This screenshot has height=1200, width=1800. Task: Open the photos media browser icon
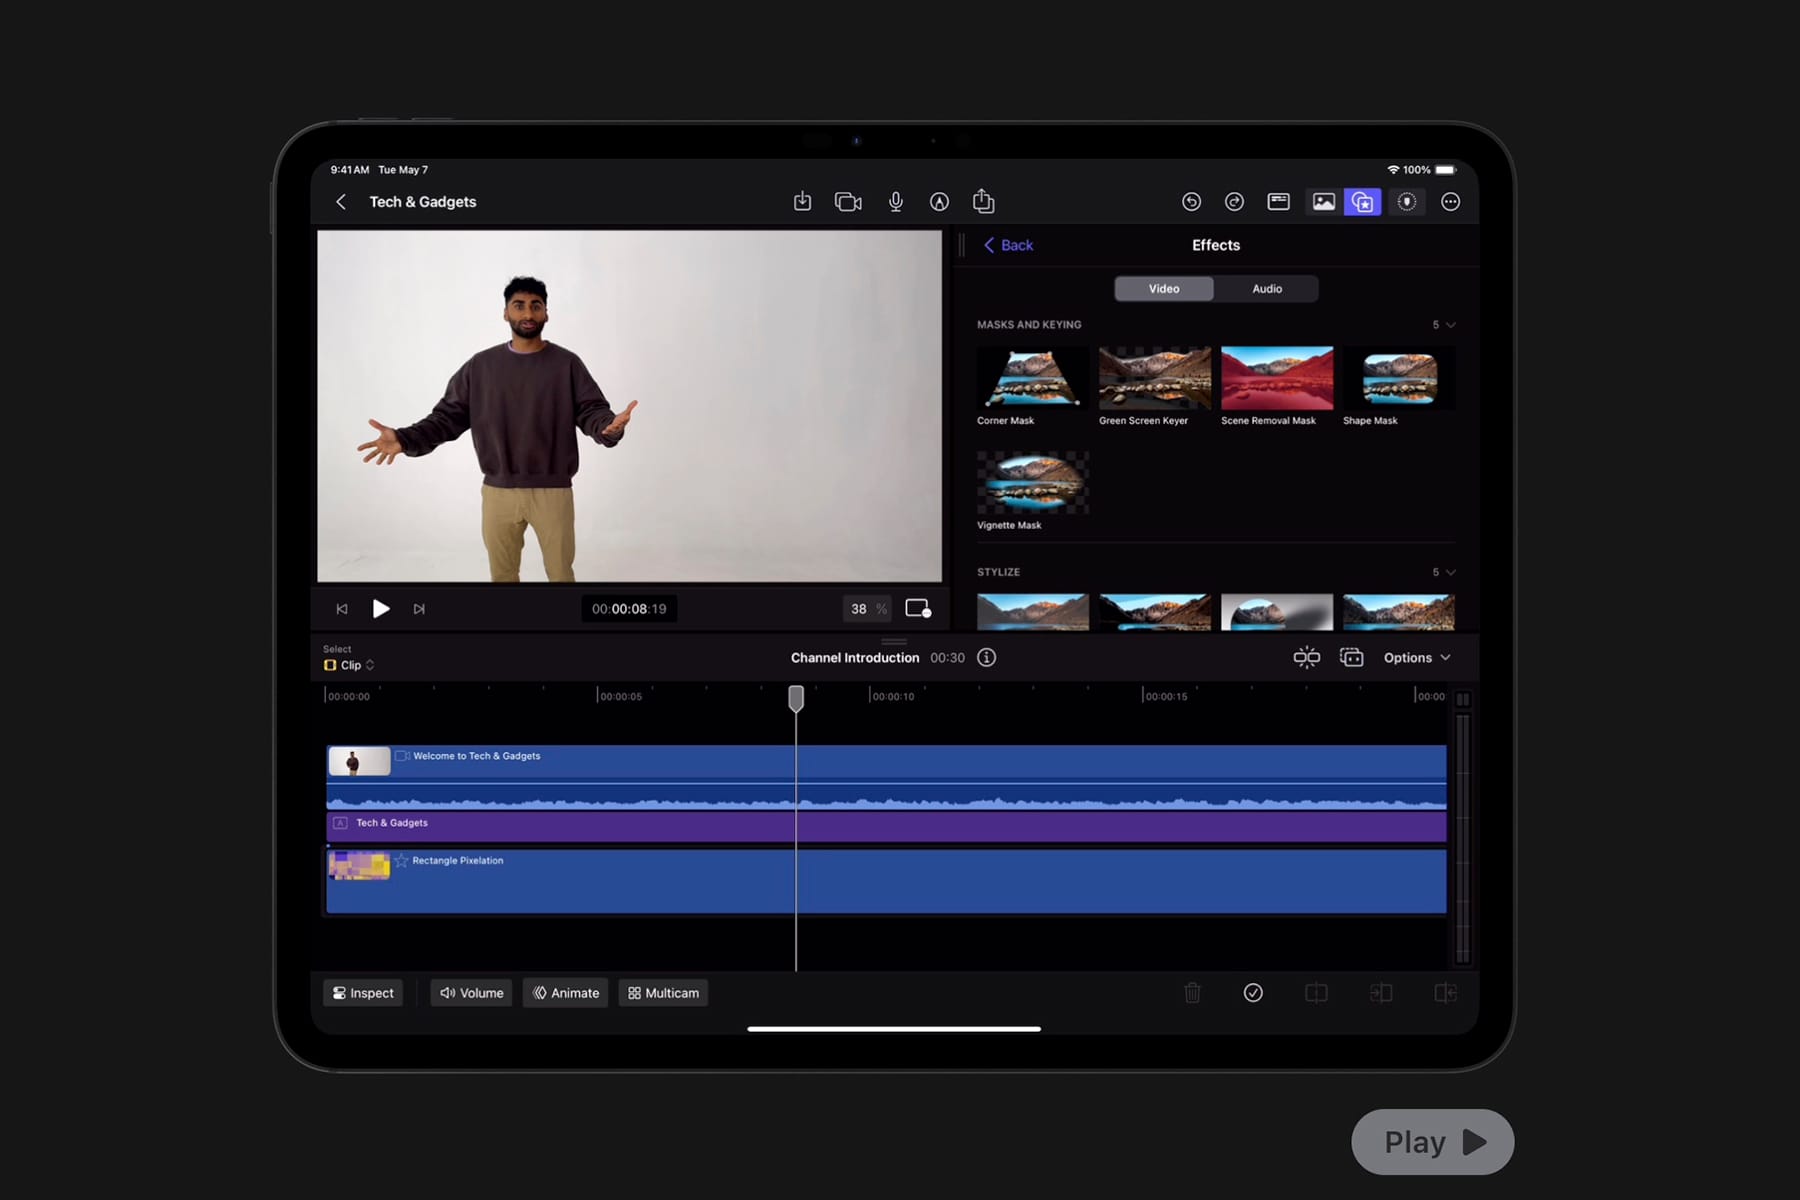pos(1323,202)
